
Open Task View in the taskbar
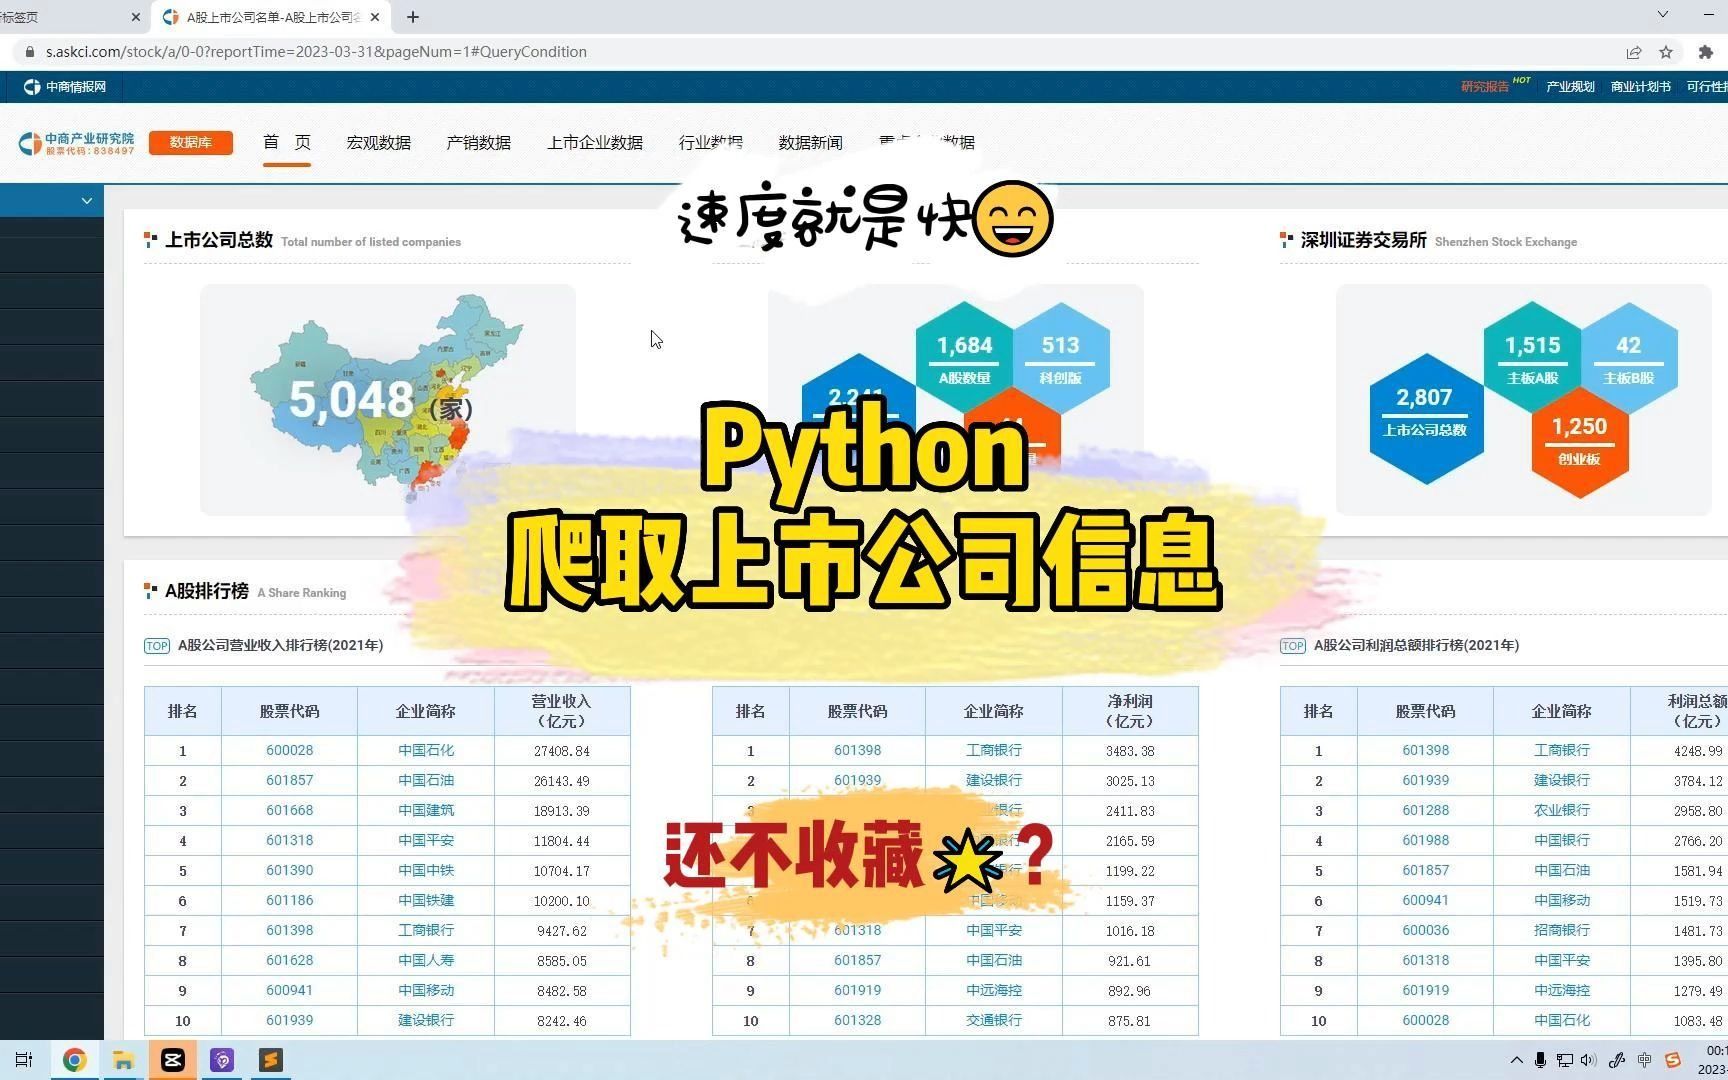point(24,1060)
